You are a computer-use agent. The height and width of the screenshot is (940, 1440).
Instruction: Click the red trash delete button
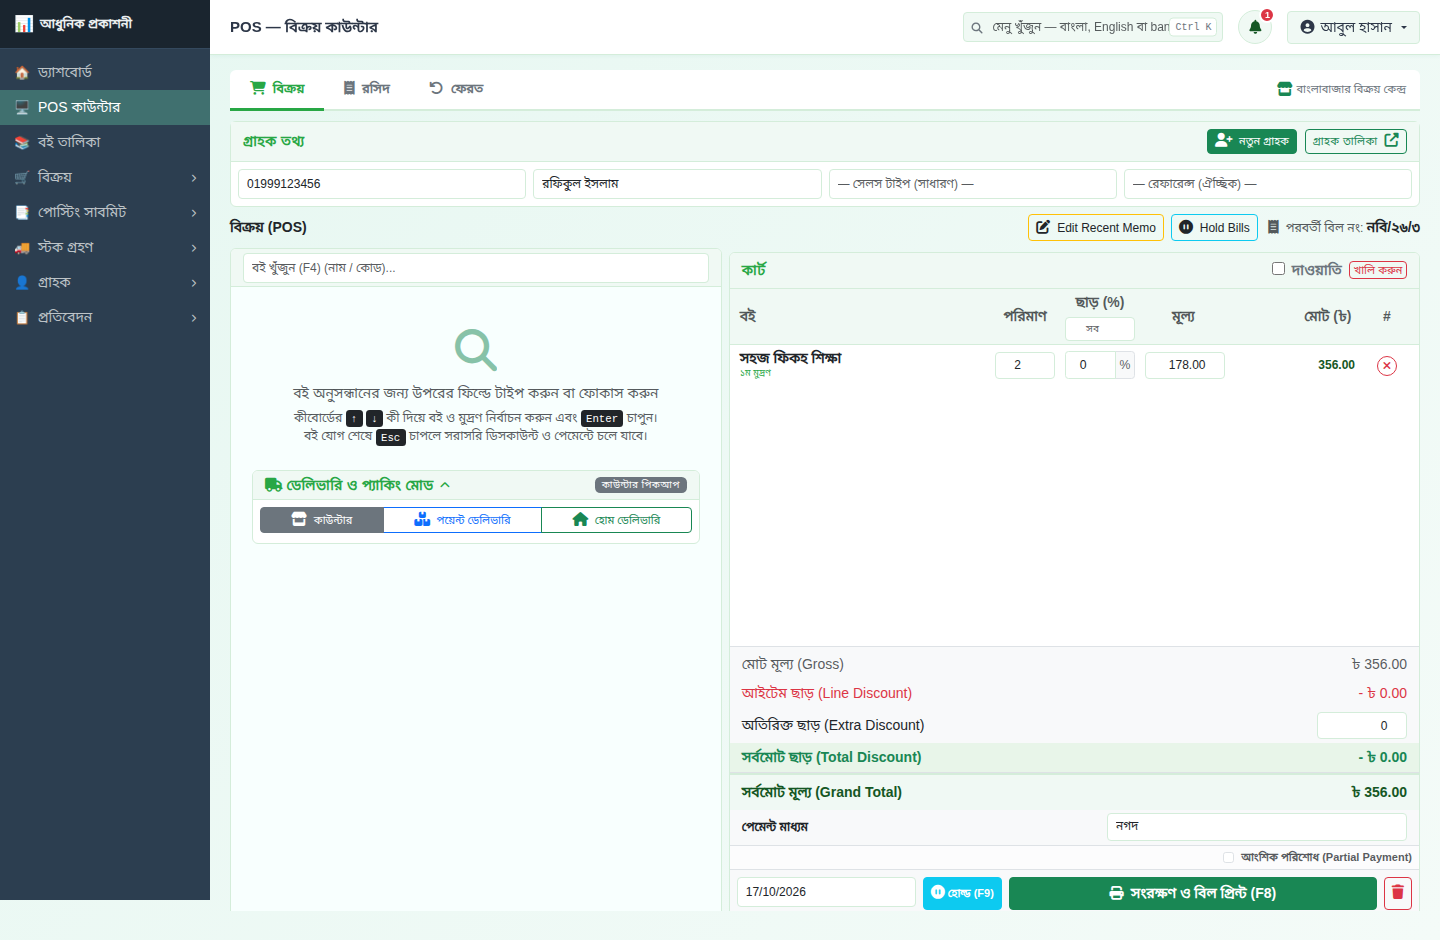coord(1398,893)
